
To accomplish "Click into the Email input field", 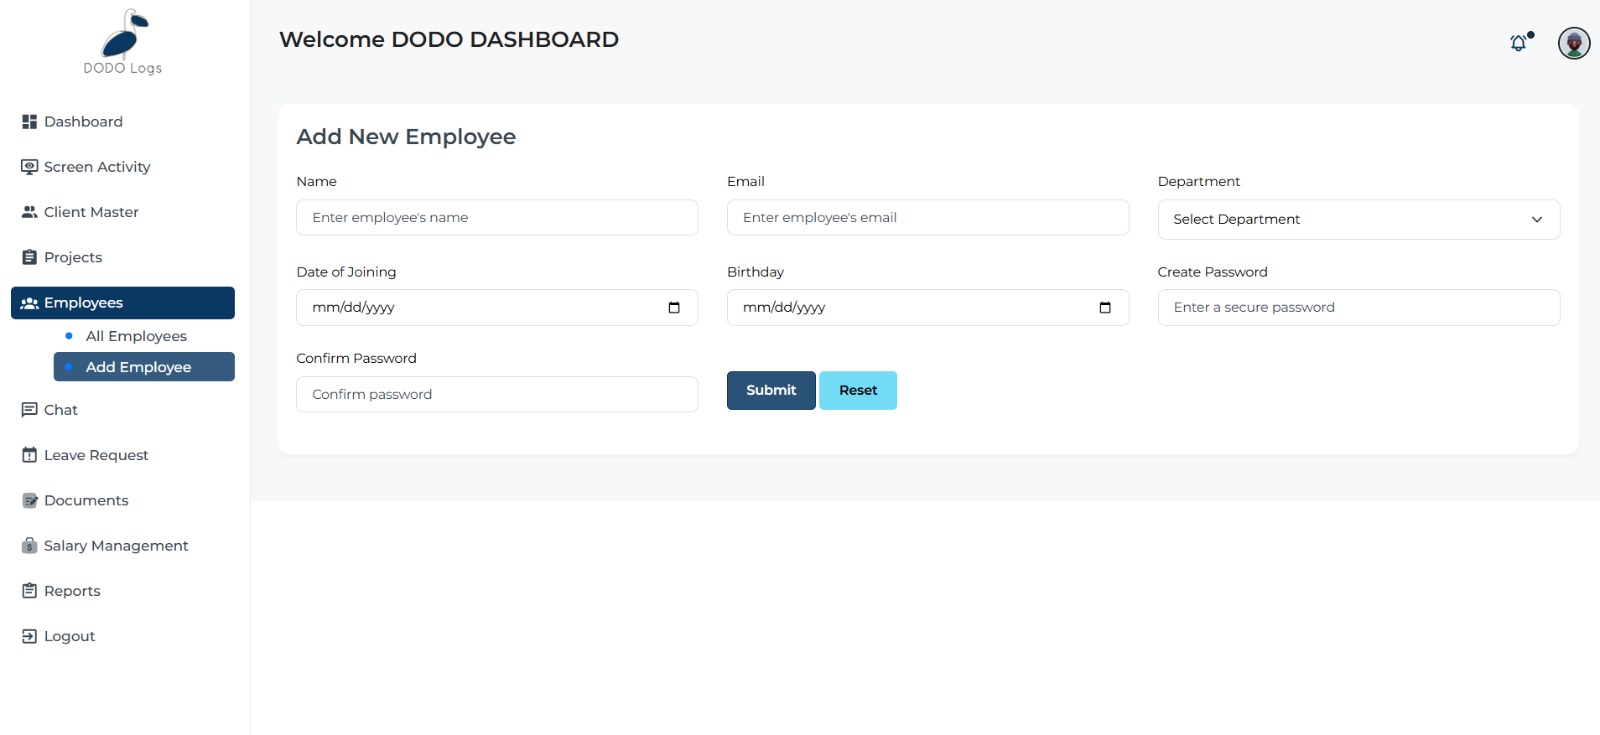I will click(x=927, y=218).
